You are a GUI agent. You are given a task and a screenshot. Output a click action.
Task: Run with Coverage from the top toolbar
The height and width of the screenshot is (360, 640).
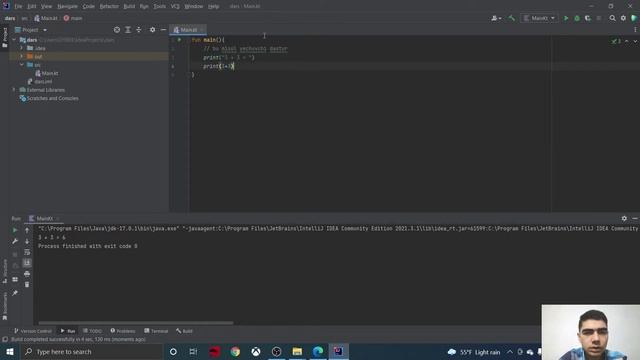coord(588,18)
